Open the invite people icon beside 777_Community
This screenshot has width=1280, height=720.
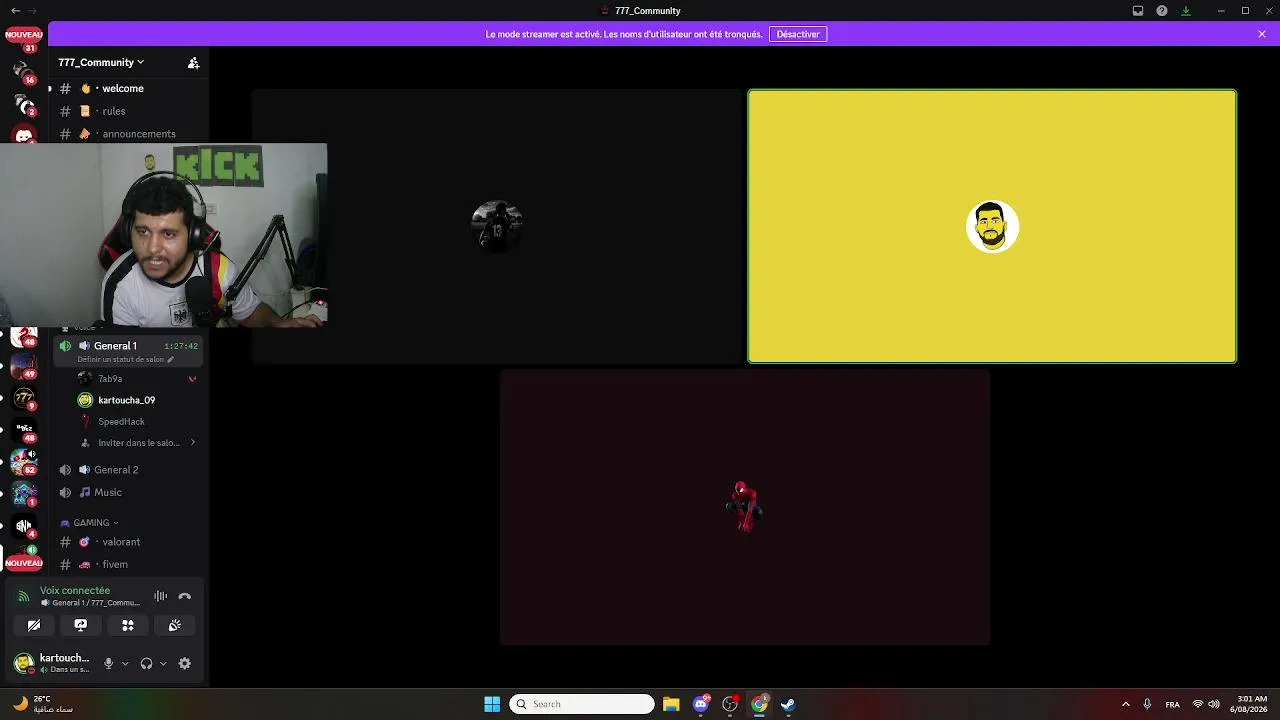pos(194,63)
